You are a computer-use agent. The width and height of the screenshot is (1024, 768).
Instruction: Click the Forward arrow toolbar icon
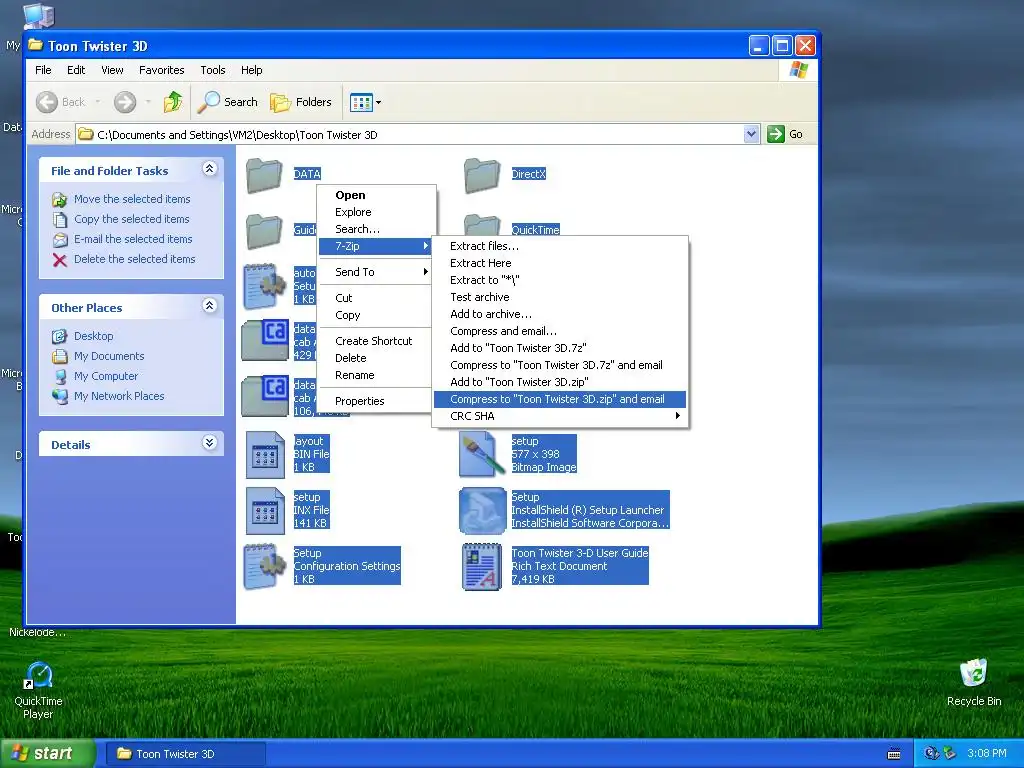125,102
